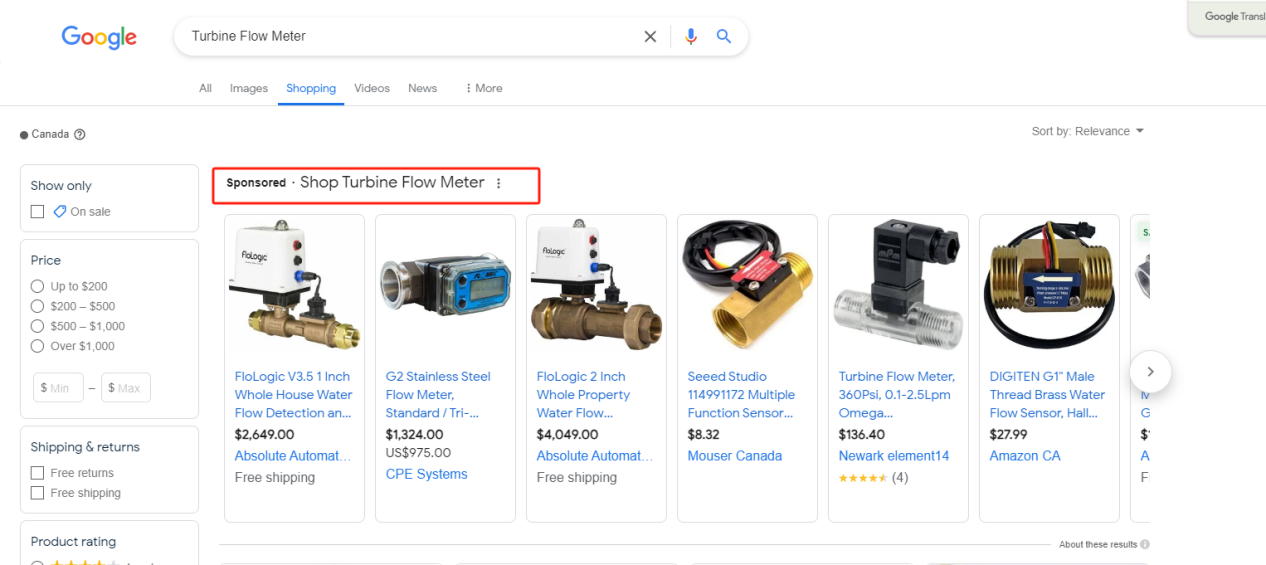Click the US$975.00 price text
Screen dimensions: 1266x565
pos(418,453)
